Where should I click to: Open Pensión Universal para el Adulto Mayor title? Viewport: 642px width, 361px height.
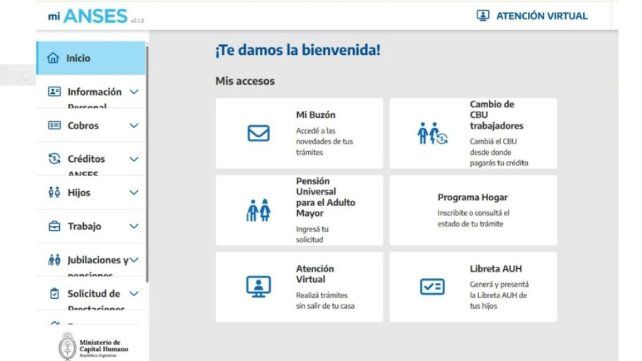click(x=326, y=197)
